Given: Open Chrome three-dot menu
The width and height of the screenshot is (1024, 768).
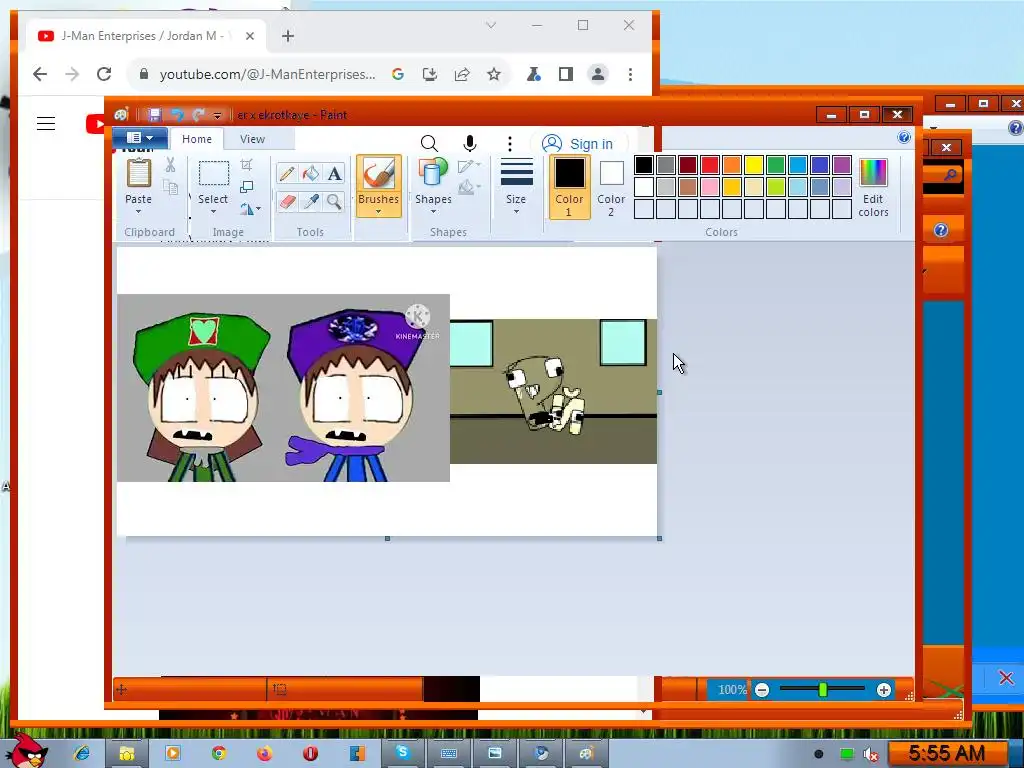Looking at the screenshot, I should (630, 74).
